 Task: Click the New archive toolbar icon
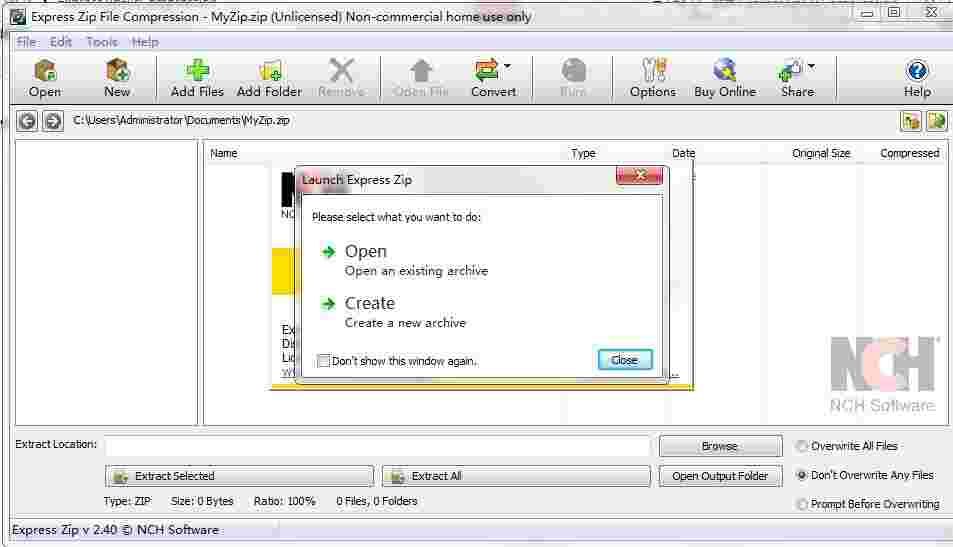[117, 71]
